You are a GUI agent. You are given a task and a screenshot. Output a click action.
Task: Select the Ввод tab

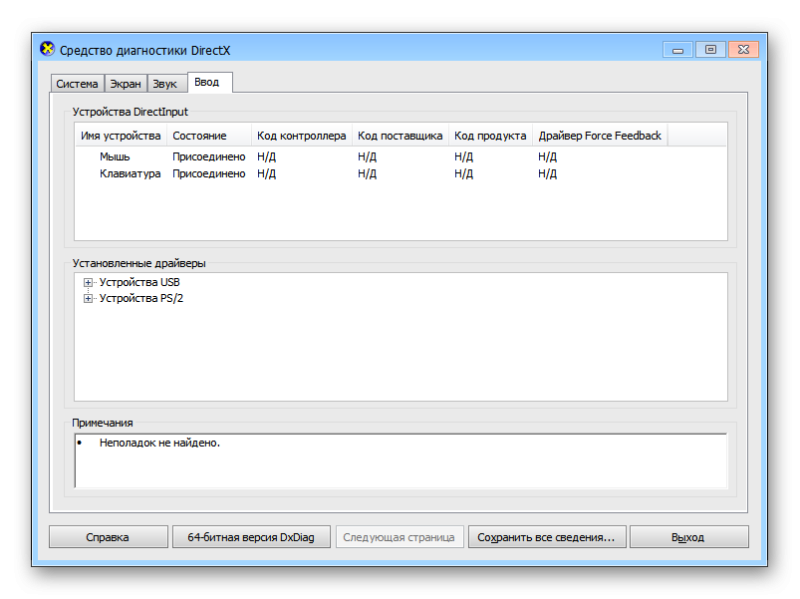pyautogui.click(x=210, y=82)
